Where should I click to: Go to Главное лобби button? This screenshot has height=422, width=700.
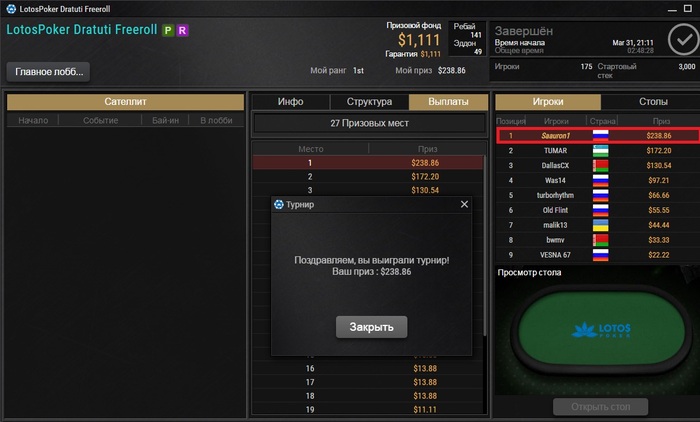tap(48, 72)
